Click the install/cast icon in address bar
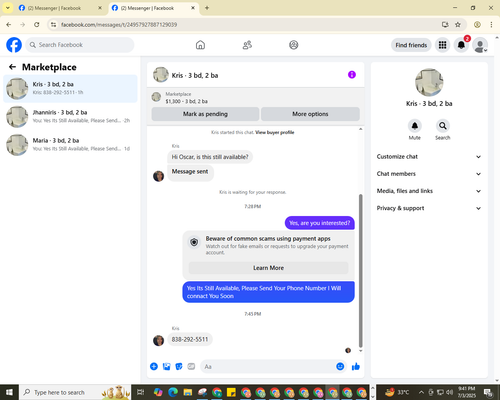Image resolution: width=500 pixels, height=400 pixels. tap(445, 25)
